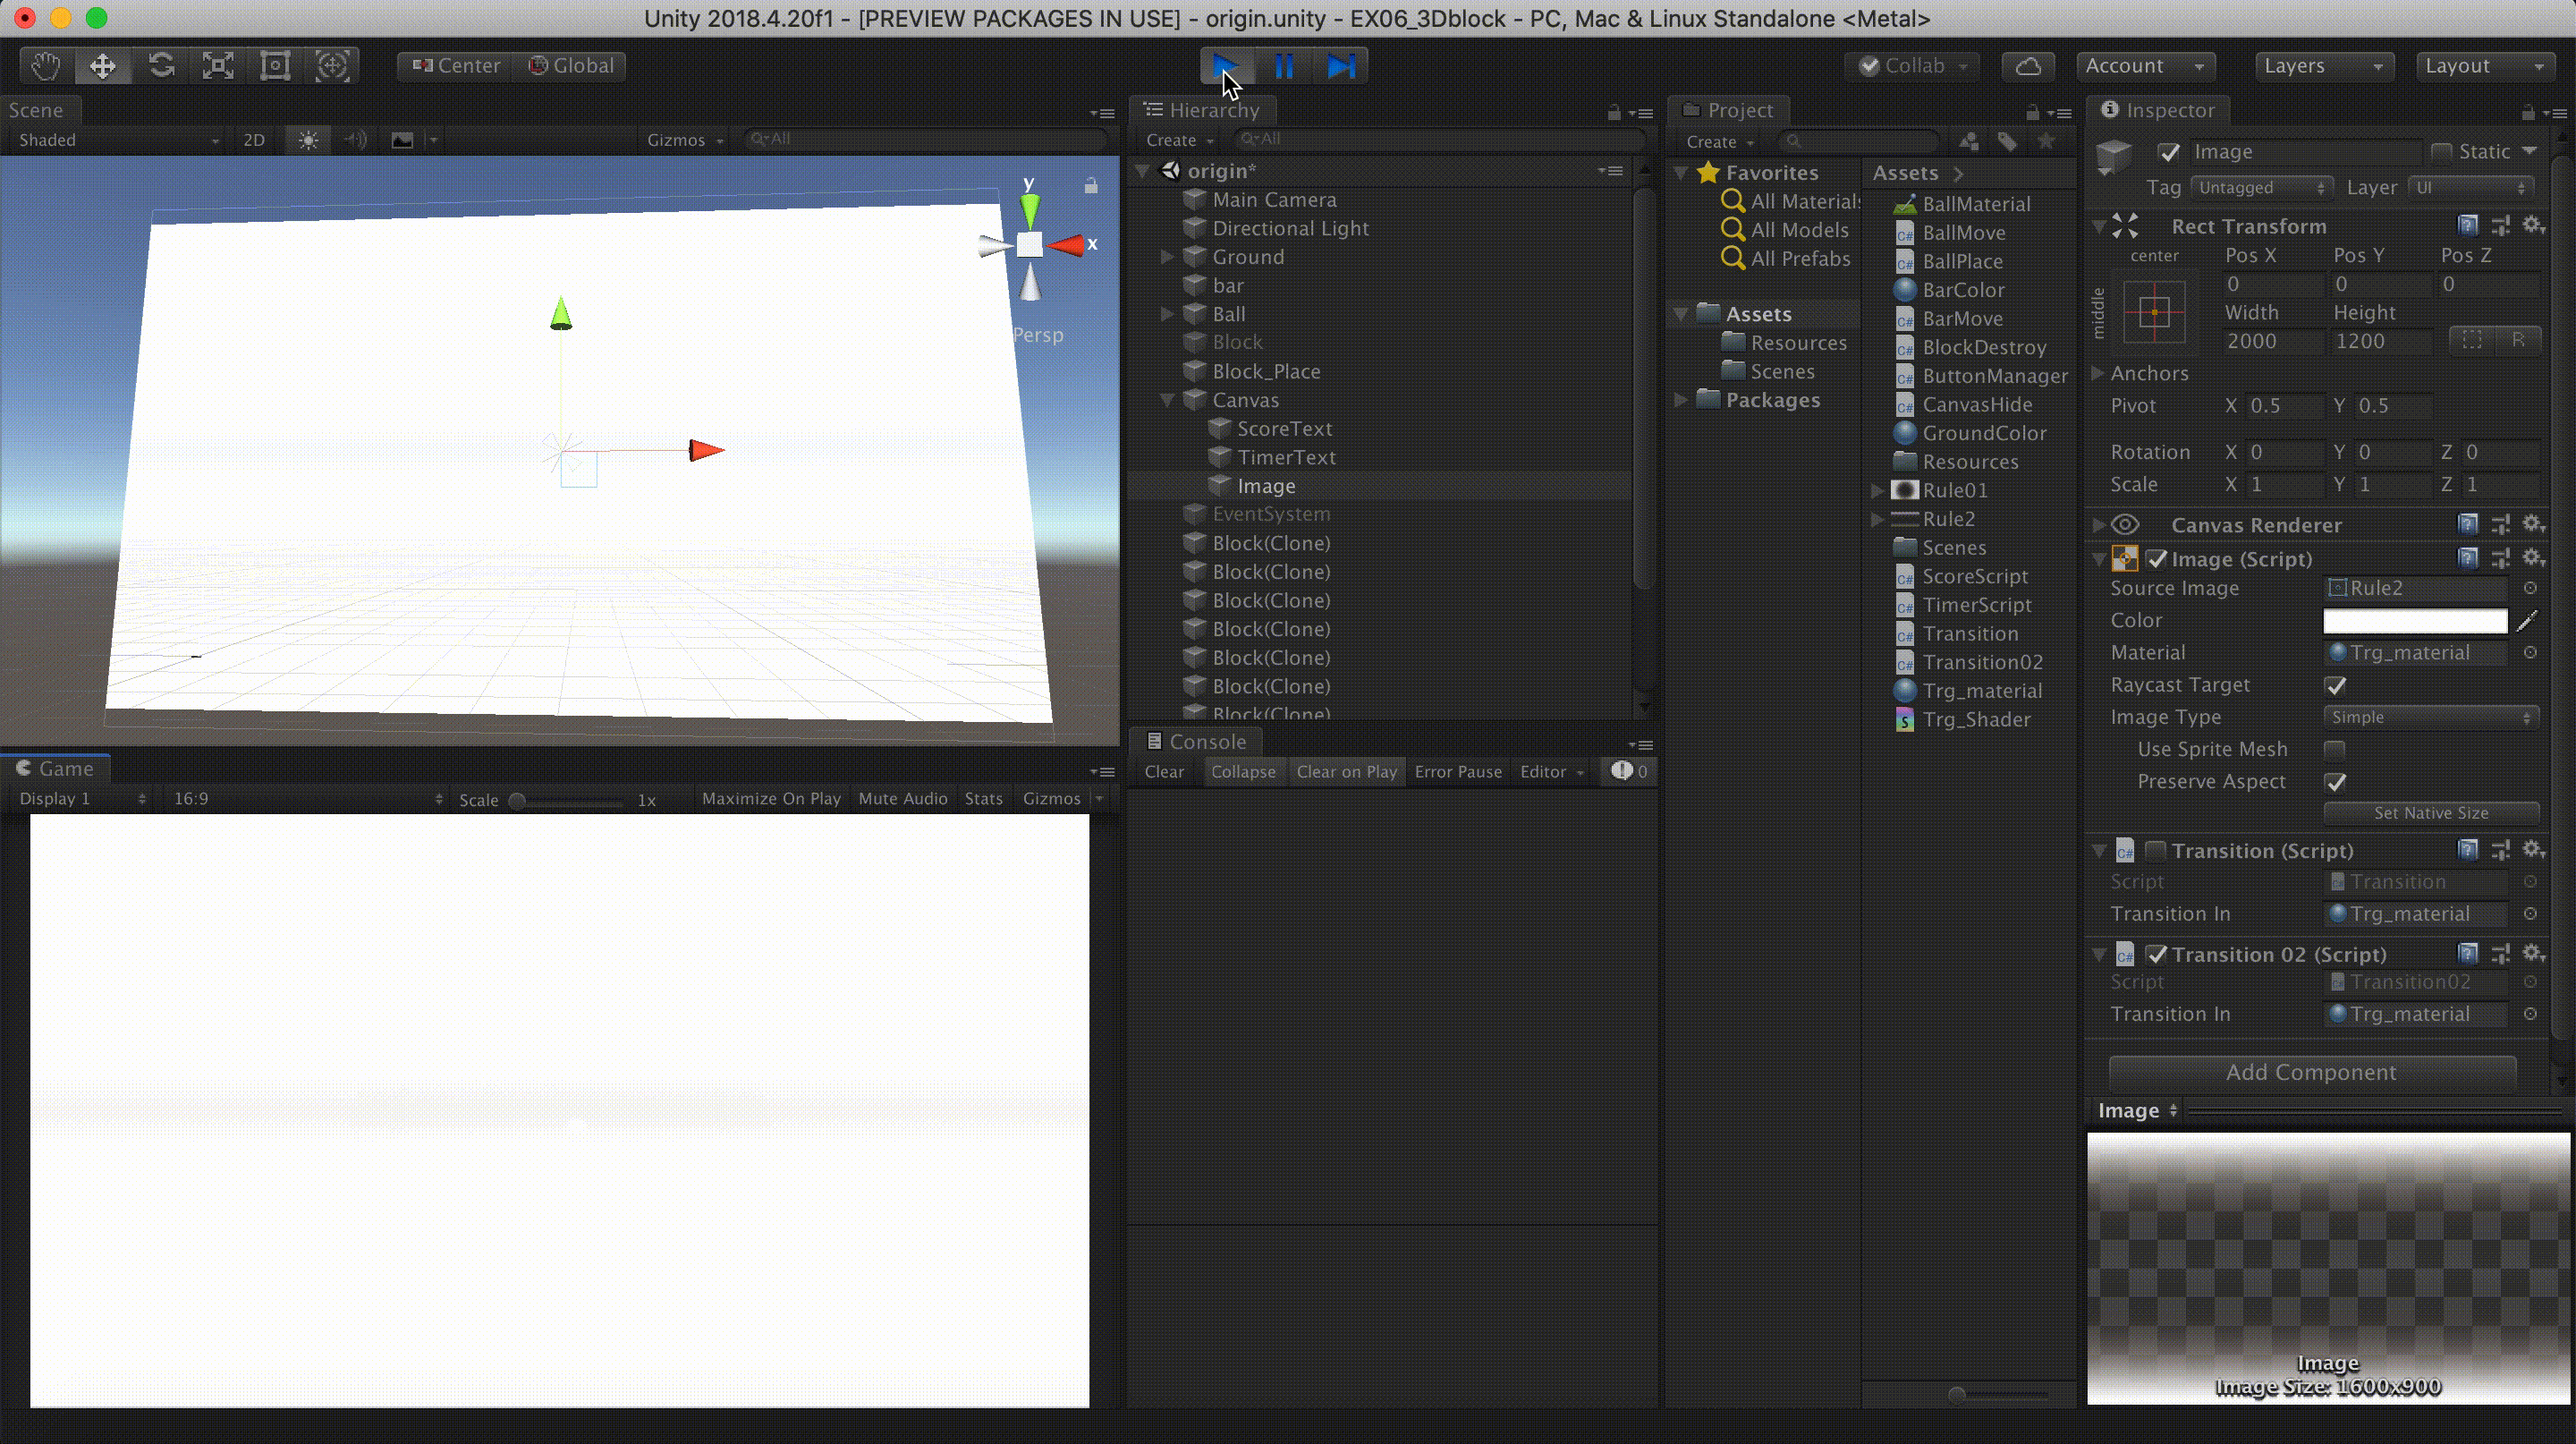Click the Pause button
Screen dimensions: 2576x1444
click(x=1284, y=66)
